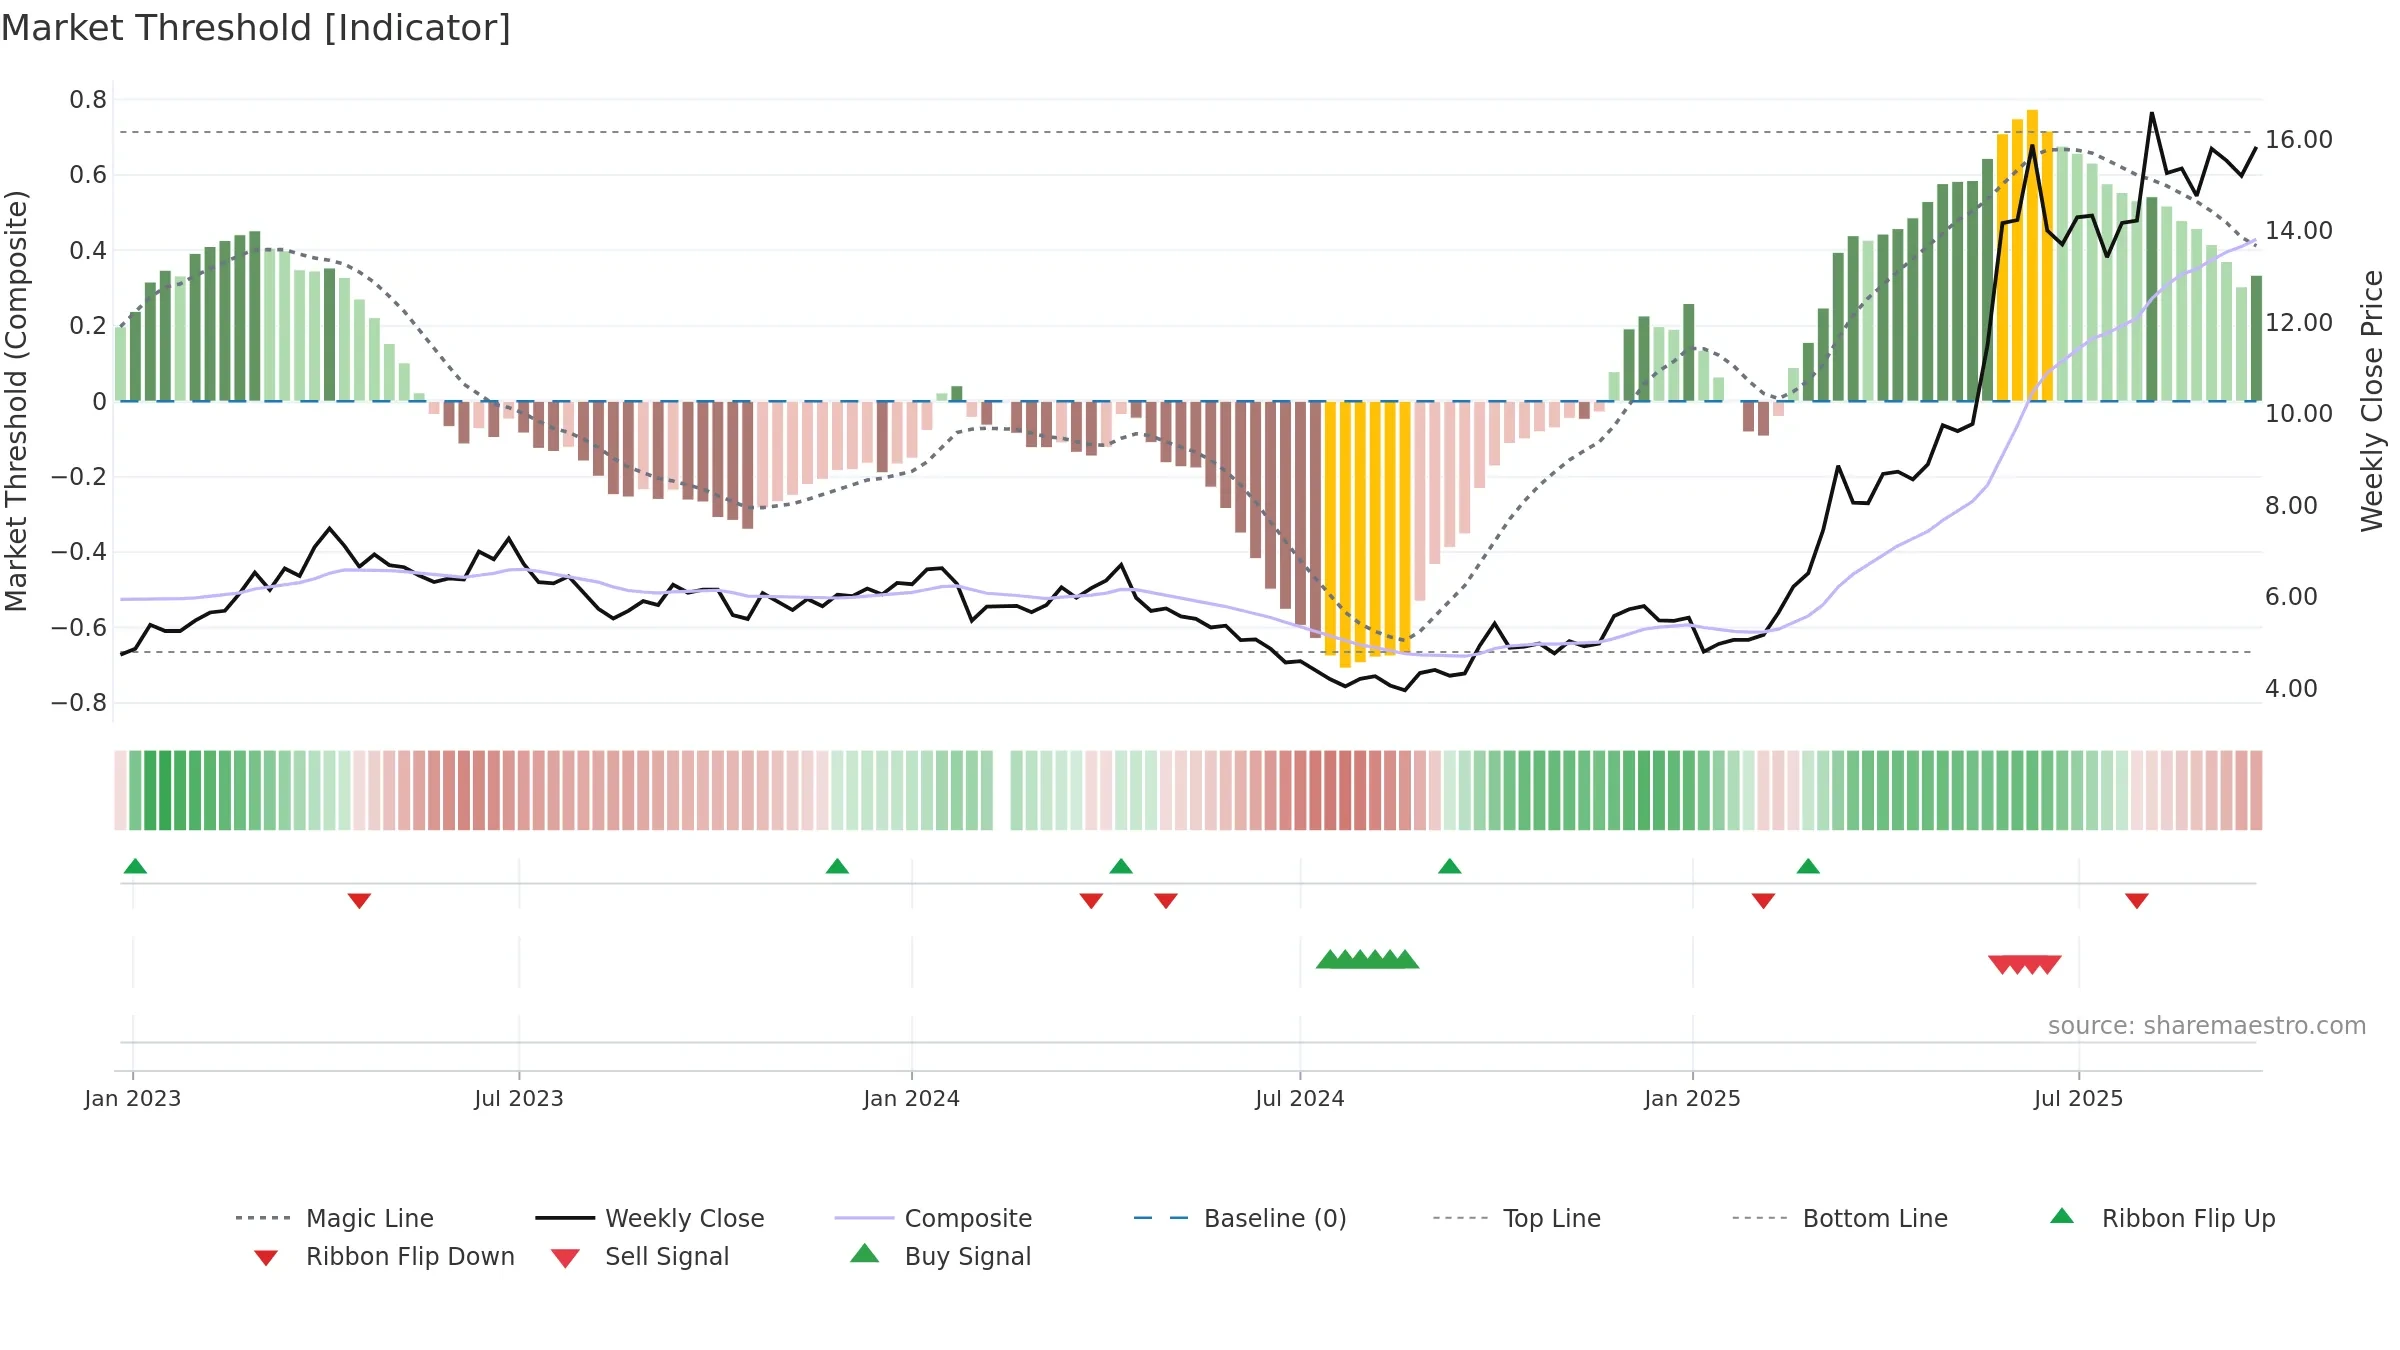Select the ribbon flip down marker after Jan 2025
2400x1350 pixels.
click(1763, 901)
